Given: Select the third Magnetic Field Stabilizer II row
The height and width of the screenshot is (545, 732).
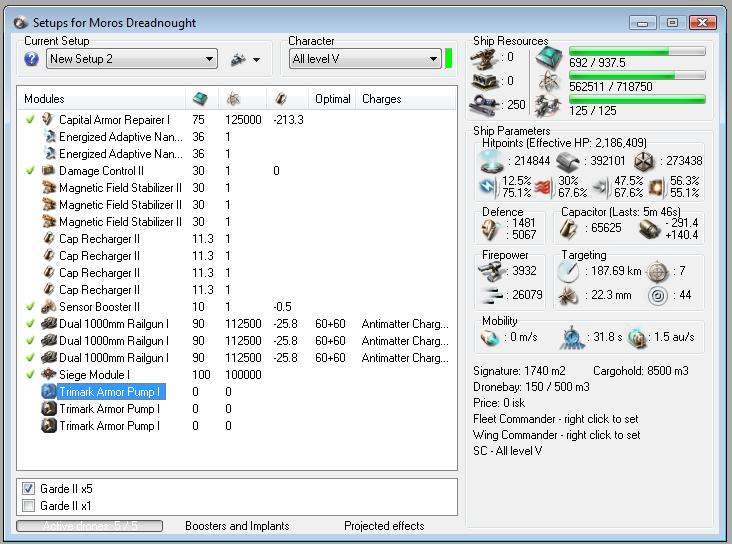Looking at the screenshot, I should pyautogui.click(x=237, y=221).
